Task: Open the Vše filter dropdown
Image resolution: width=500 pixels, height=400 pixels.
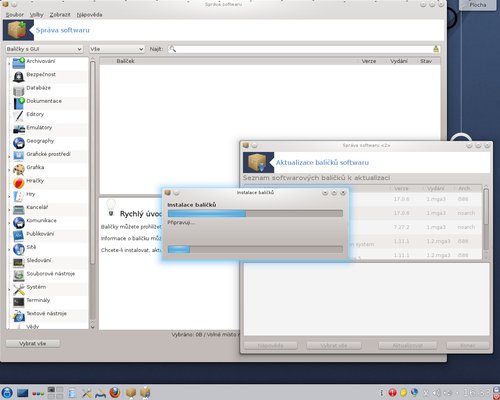Action: tap(117, 49)
